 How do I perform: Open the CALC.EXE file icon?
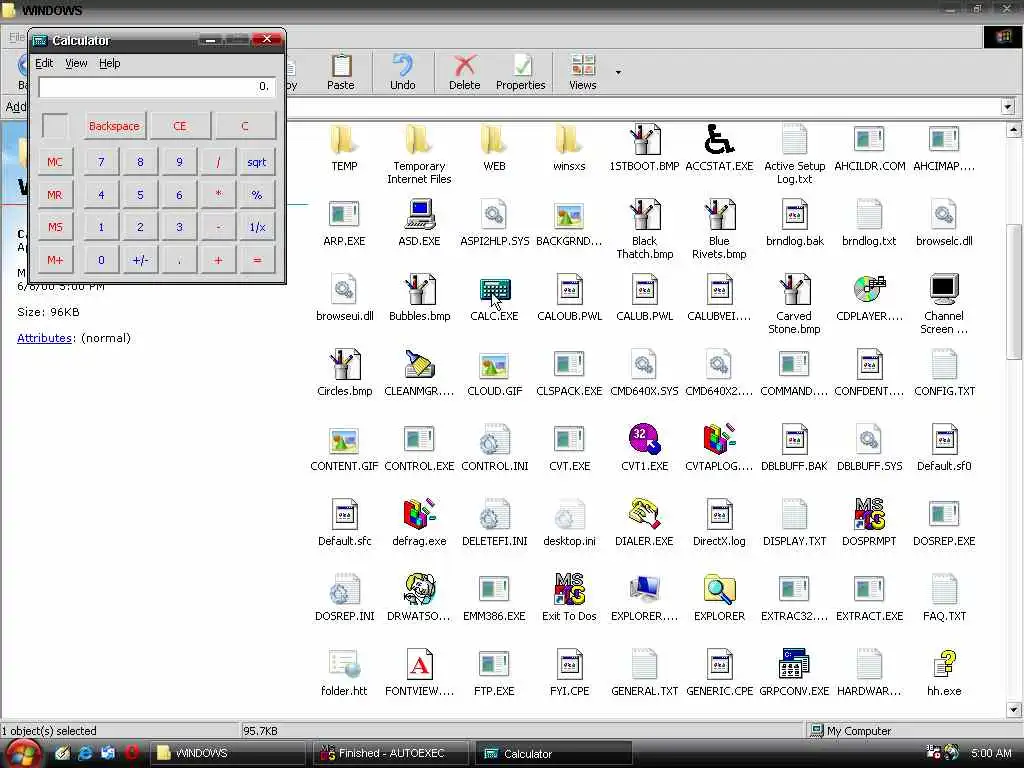point(494,291)
